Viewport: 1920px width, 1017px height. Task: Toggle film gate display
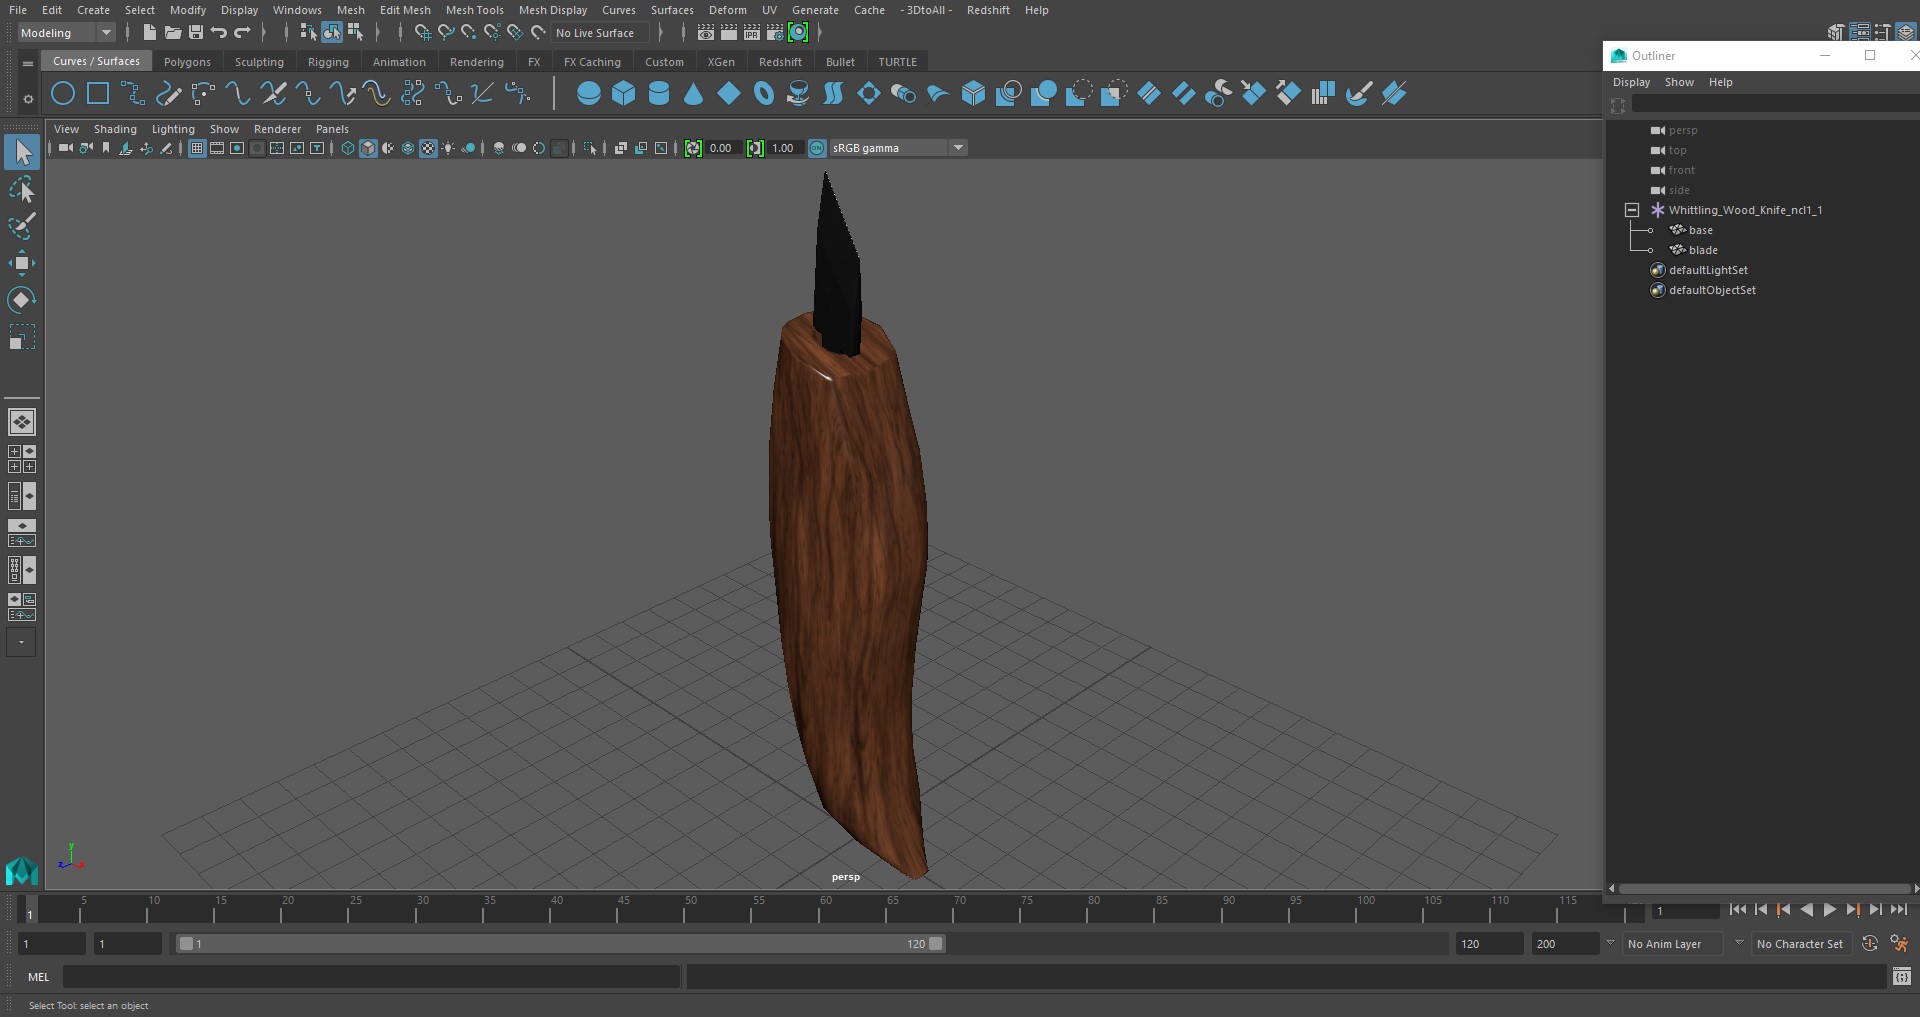tap(217, 148)
